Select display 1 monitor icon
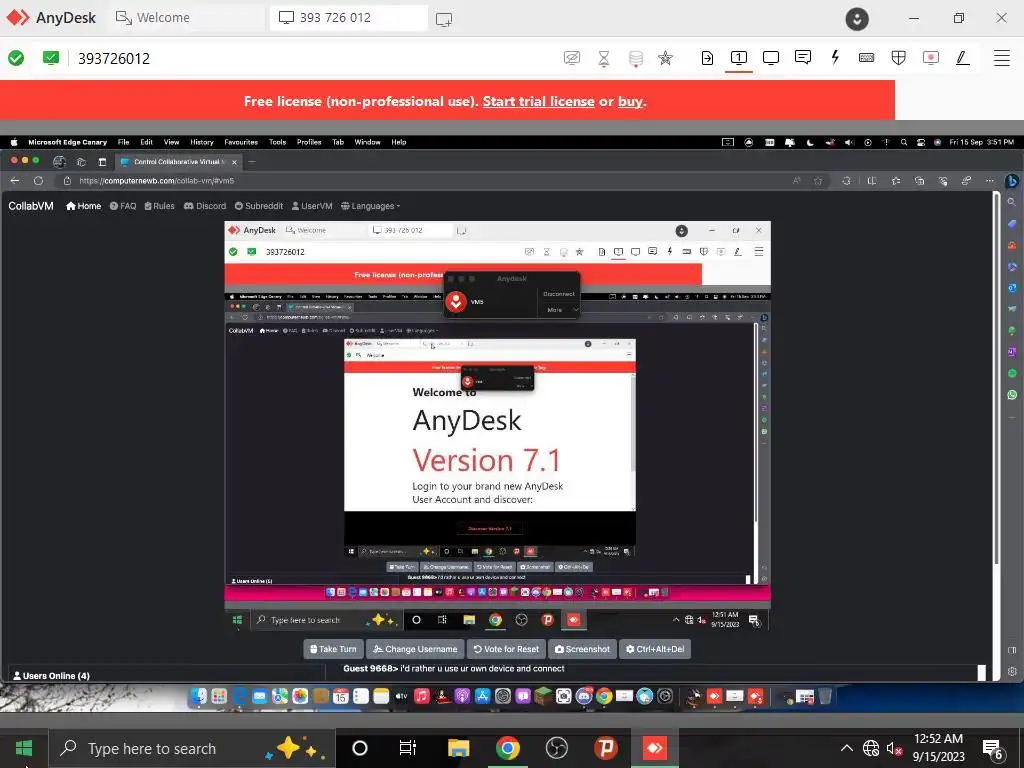Image resolution: width=1024 pixels, height=768 pixels. point(739,58)
